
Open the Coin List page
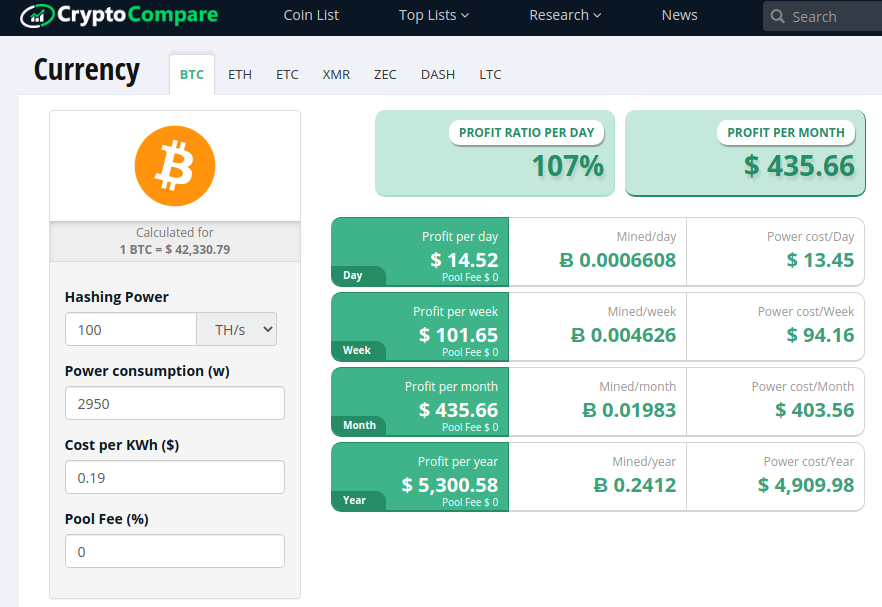311,15
